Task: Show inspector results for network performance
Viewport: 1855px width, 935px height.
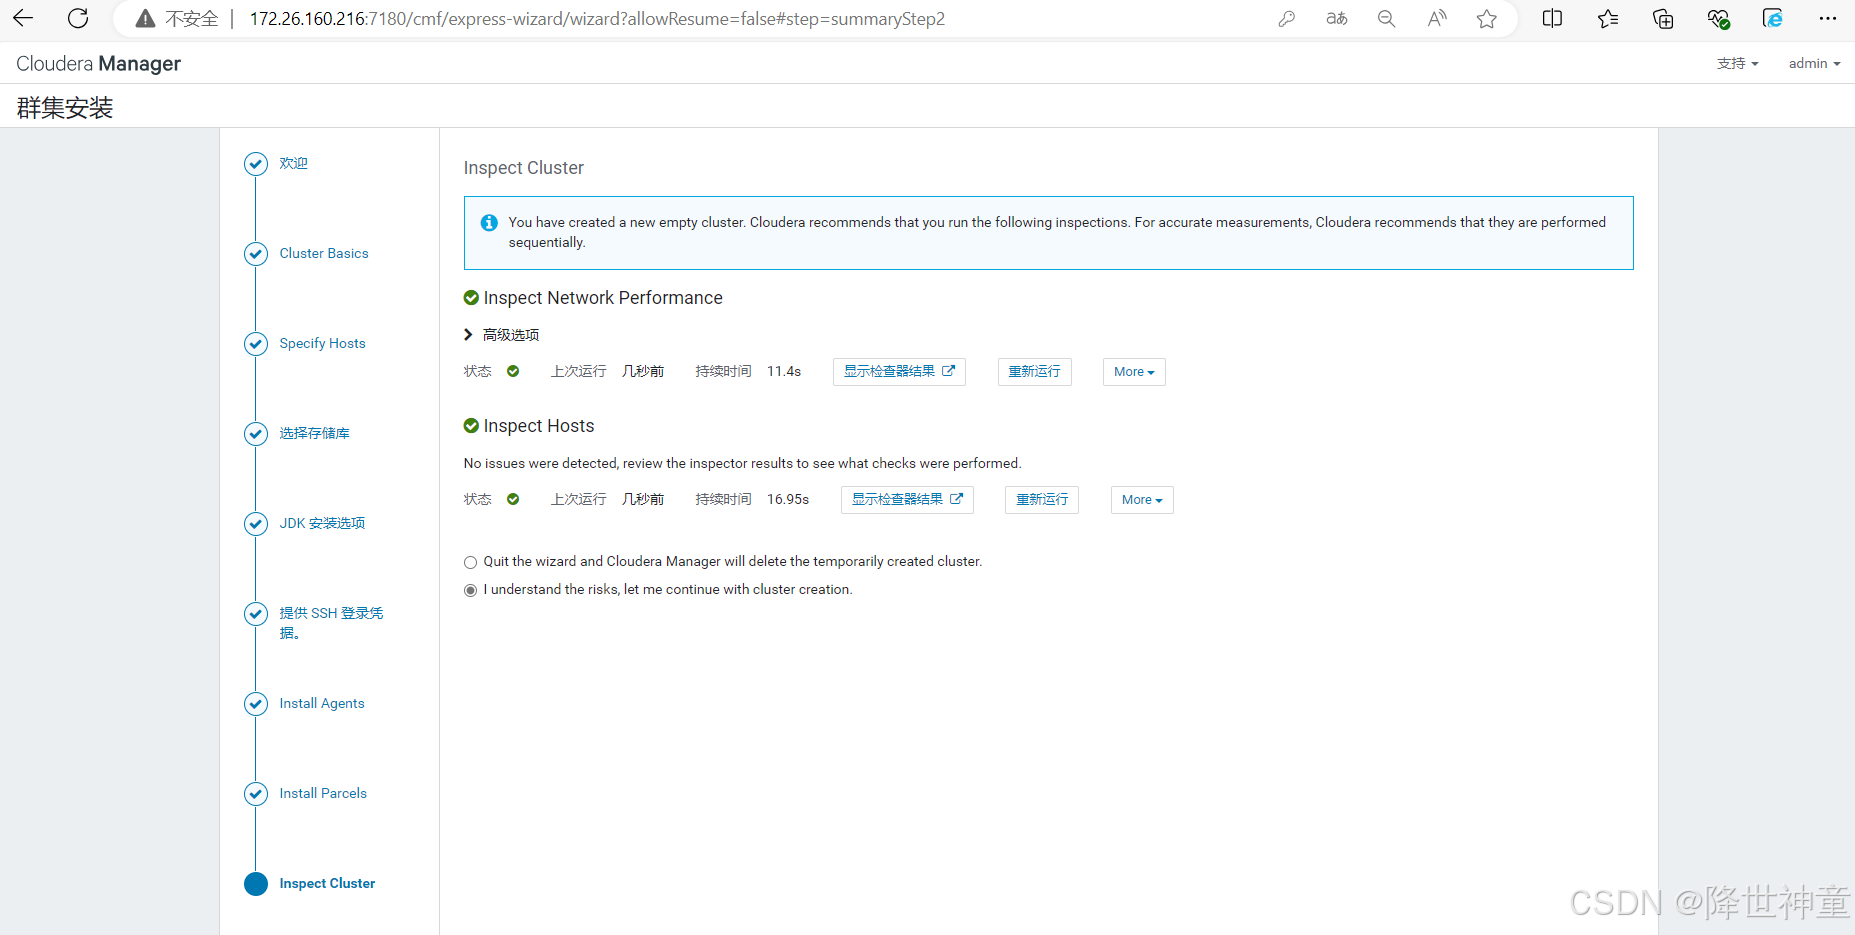Action: pos(899,372)
